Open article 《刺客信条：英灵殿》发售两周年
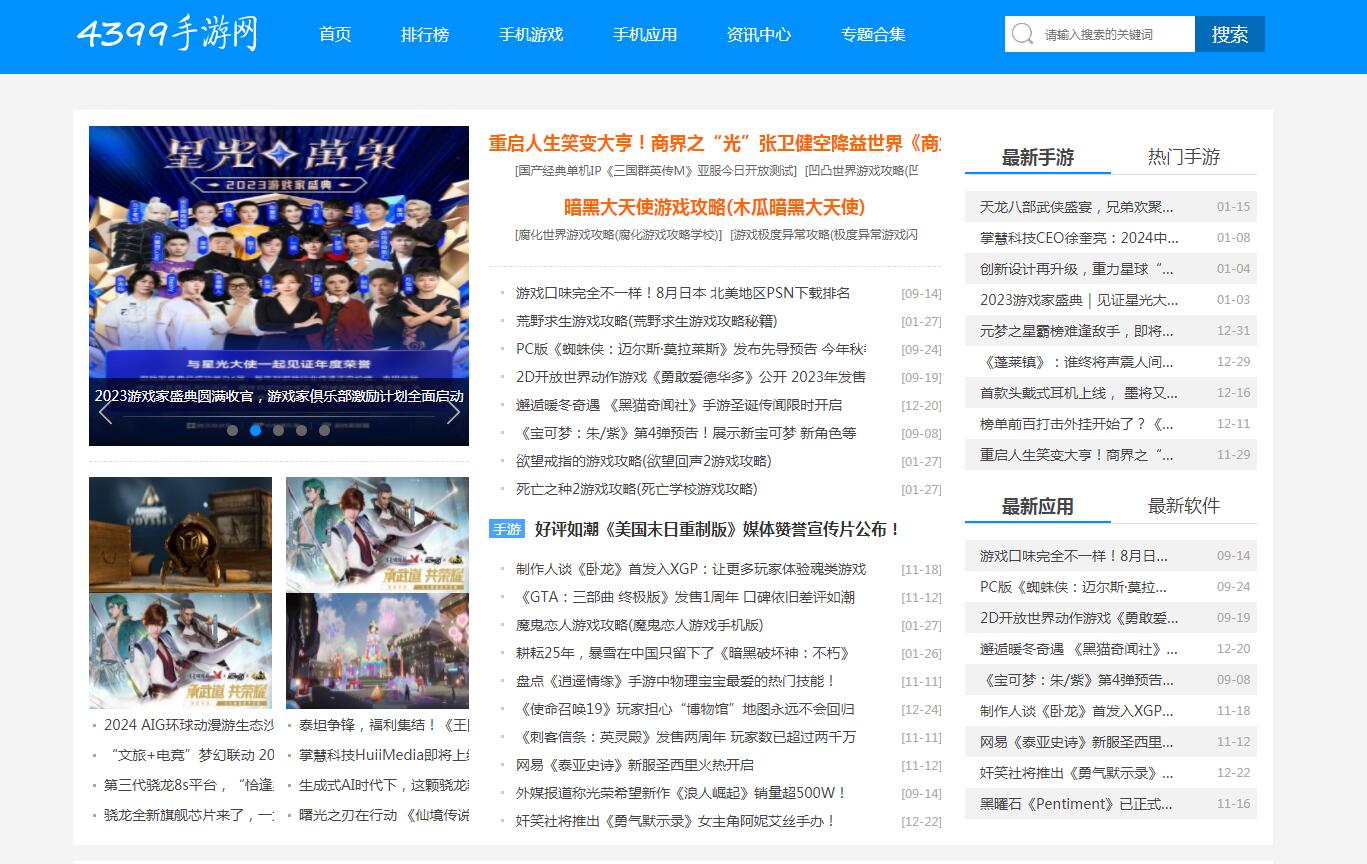Screen dimensions: 1367x864 pyautogui.click(x=688, y=737)
